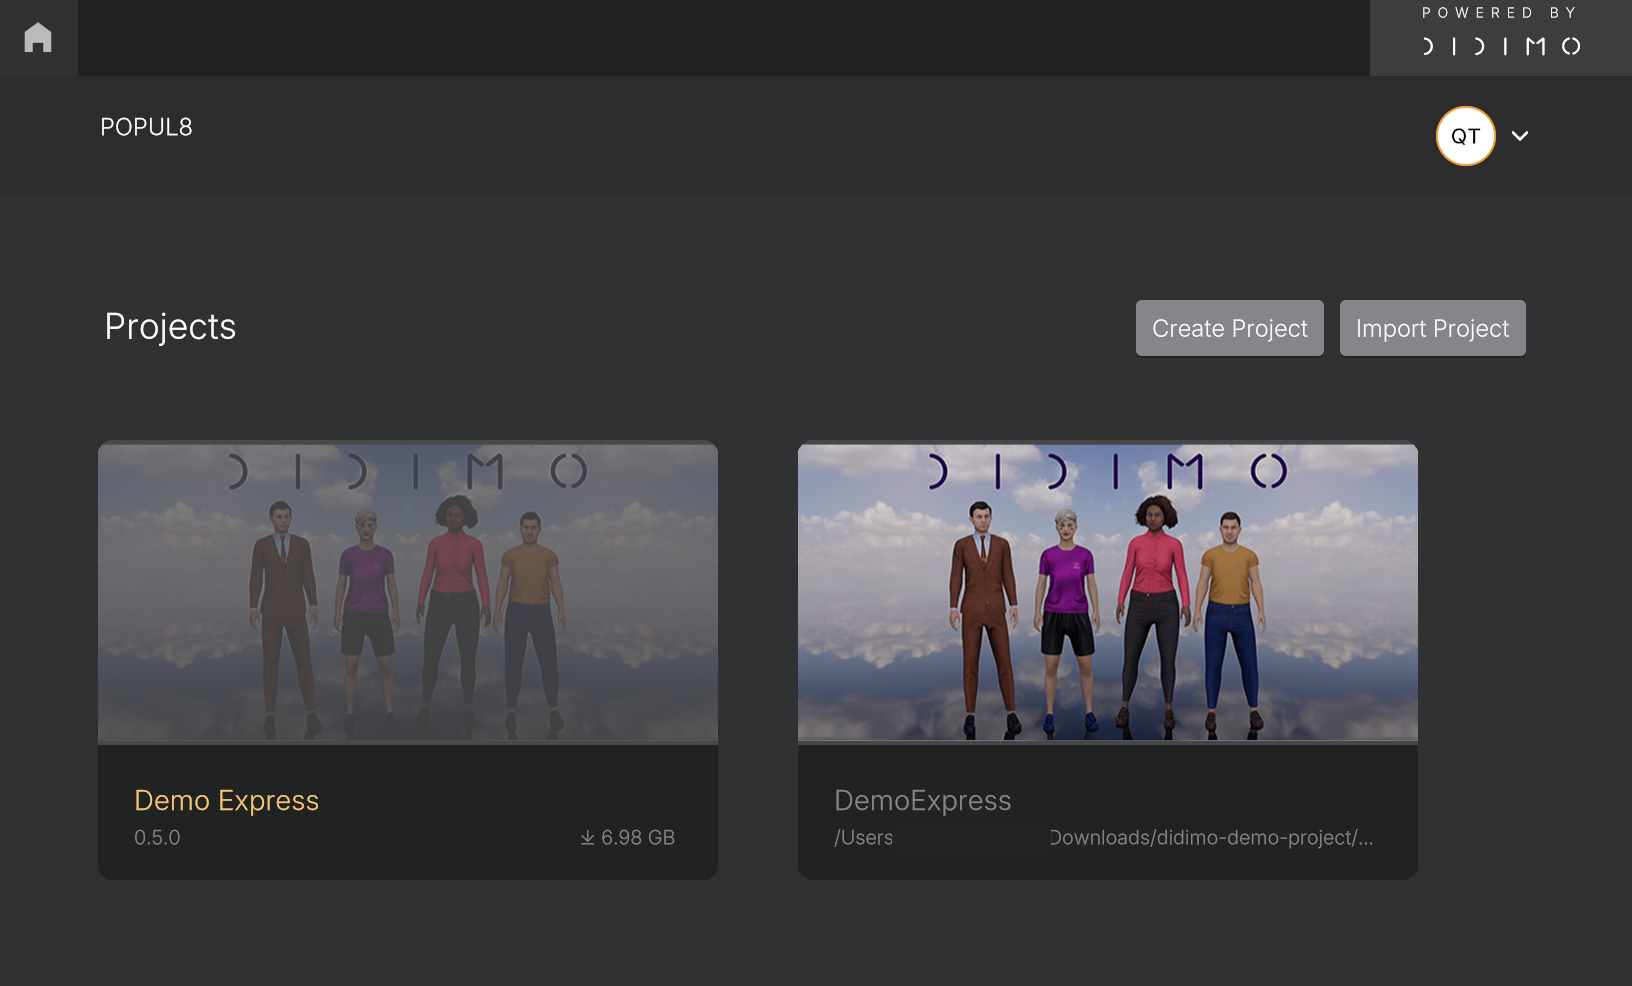Screen dimensions: 1632x986
Task: Click the 0.5.0 version label
Action: click(x=157, y=838)
